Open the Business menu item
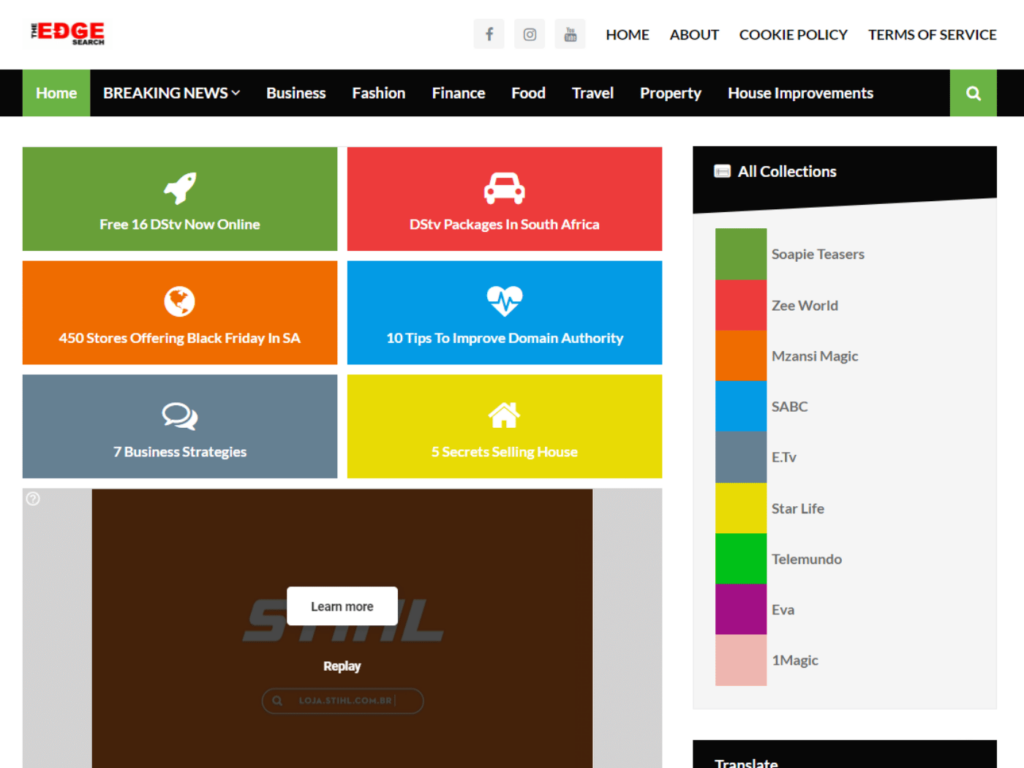Image resolution: width=1024 pixels, height=768 pixels. click(296, 93)
